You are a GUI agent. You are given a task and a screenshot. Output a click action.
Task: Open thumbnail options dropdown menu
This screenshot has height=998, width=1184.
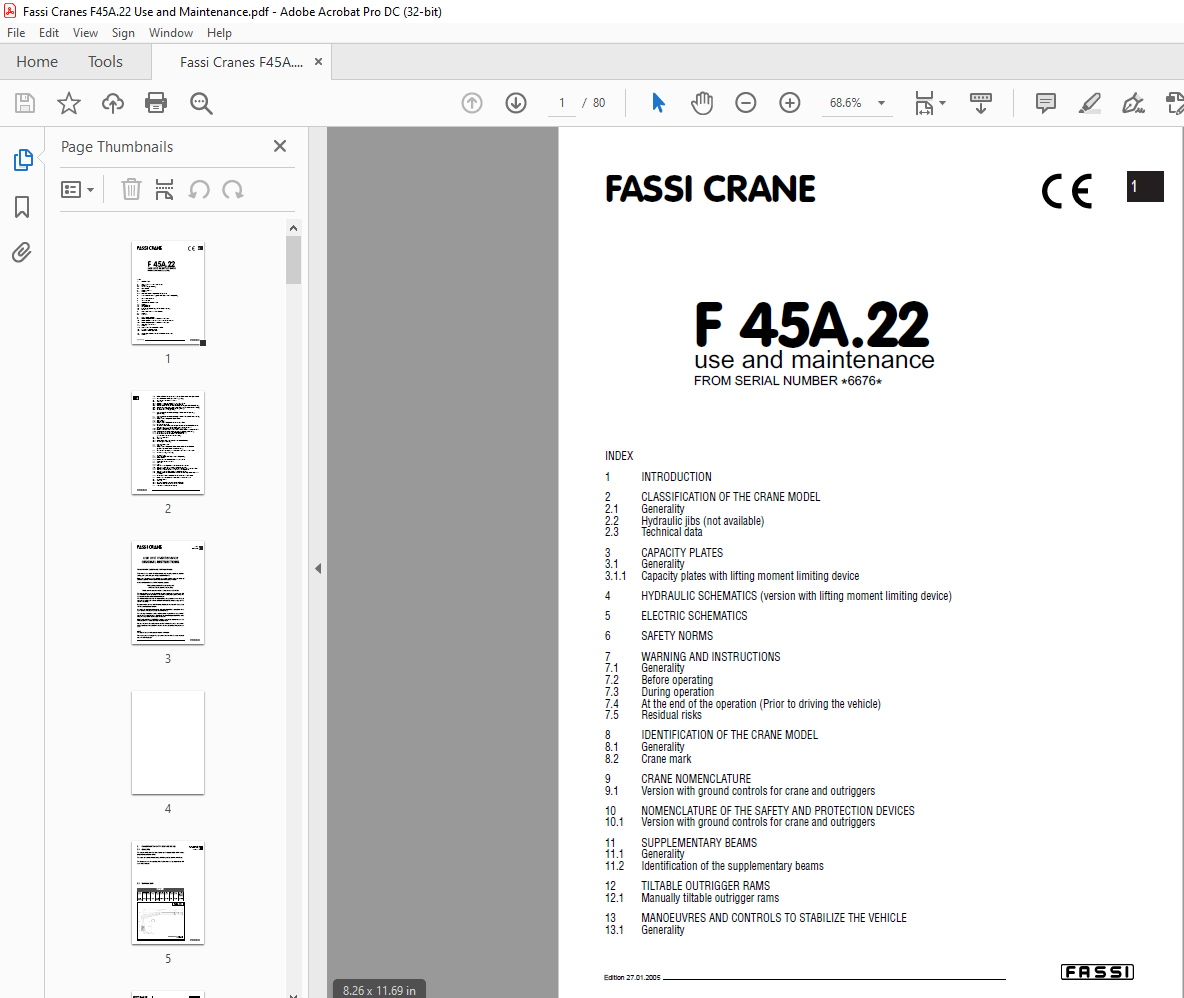tap(77, 189)
